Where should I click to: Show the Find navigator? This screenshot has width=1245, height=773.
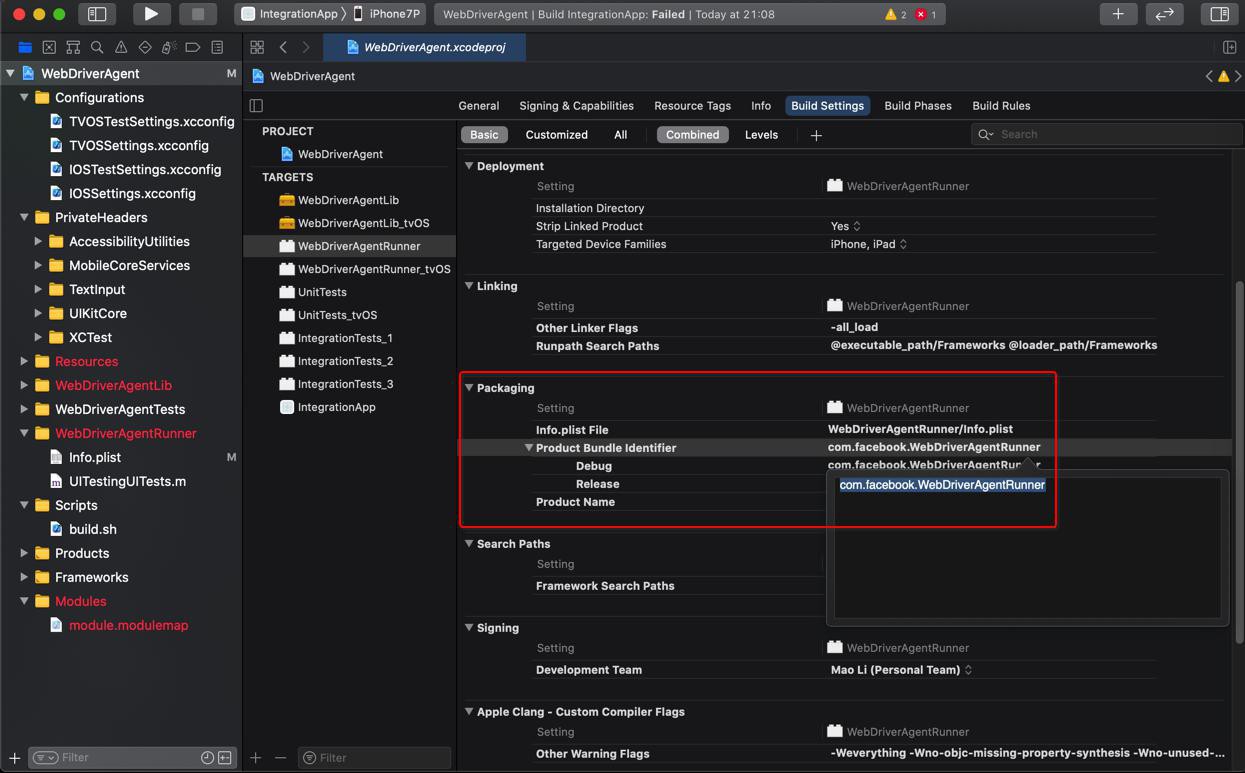pyautogui.click(x=97, y=47)
